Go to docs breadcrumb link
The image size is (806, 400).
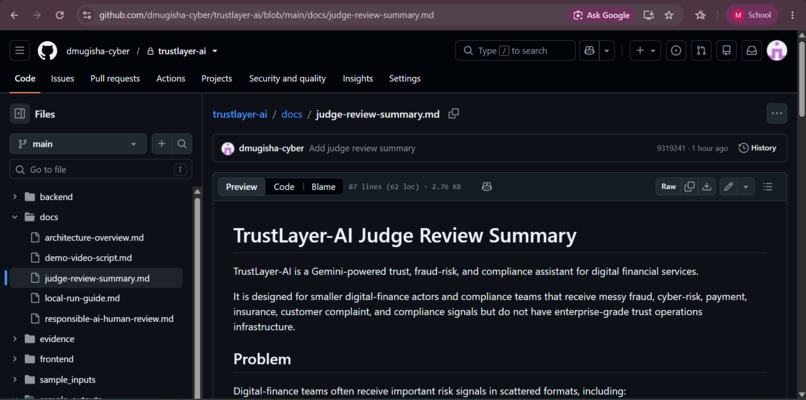pyautogui.click(x=291, y=114)
